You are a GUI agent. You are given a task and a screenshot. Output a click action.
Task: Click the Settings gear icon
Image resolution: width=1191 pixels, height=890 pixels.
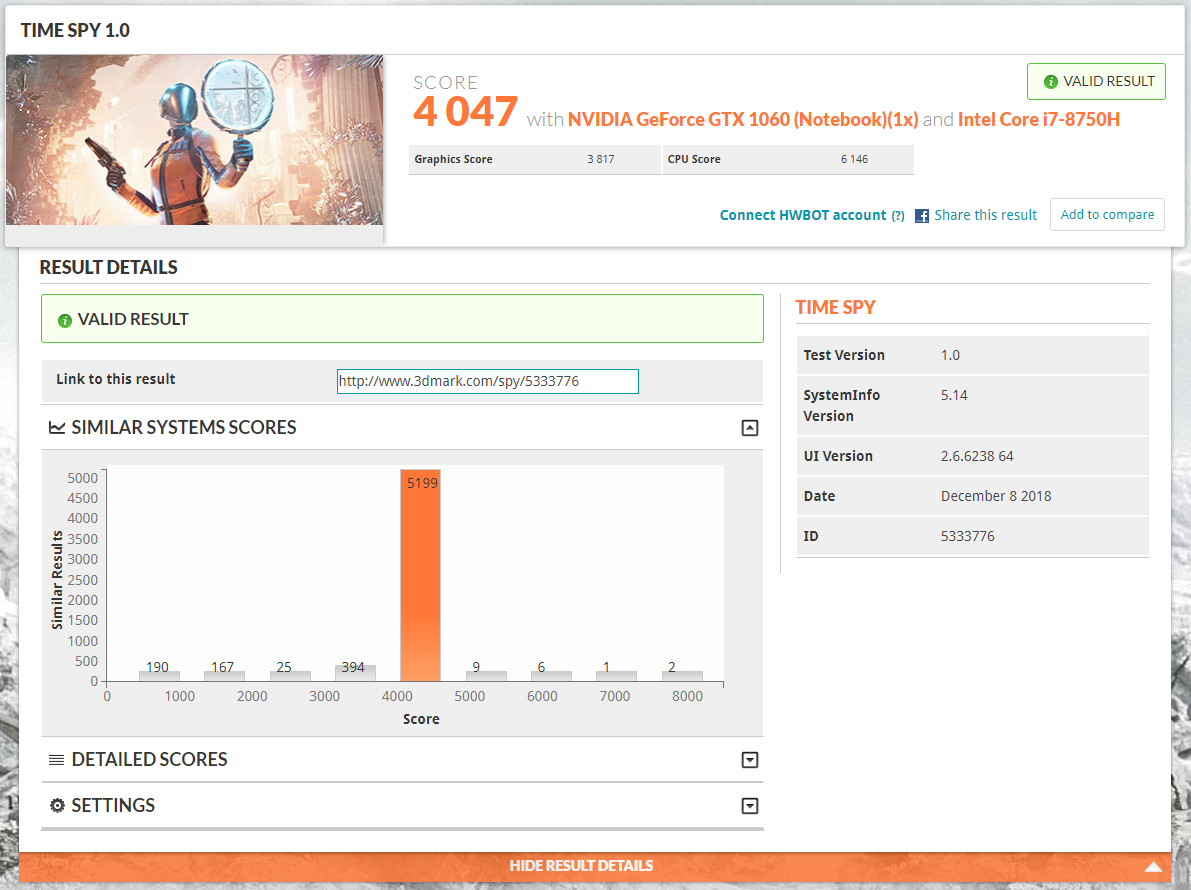click(57, 806)
